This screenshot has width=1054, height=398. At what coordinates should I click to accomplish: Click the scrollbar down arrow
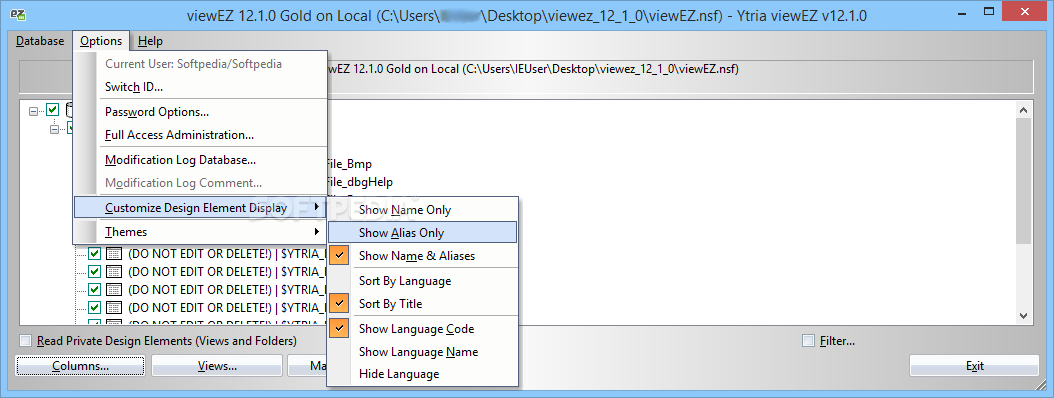pos(1023,315)
